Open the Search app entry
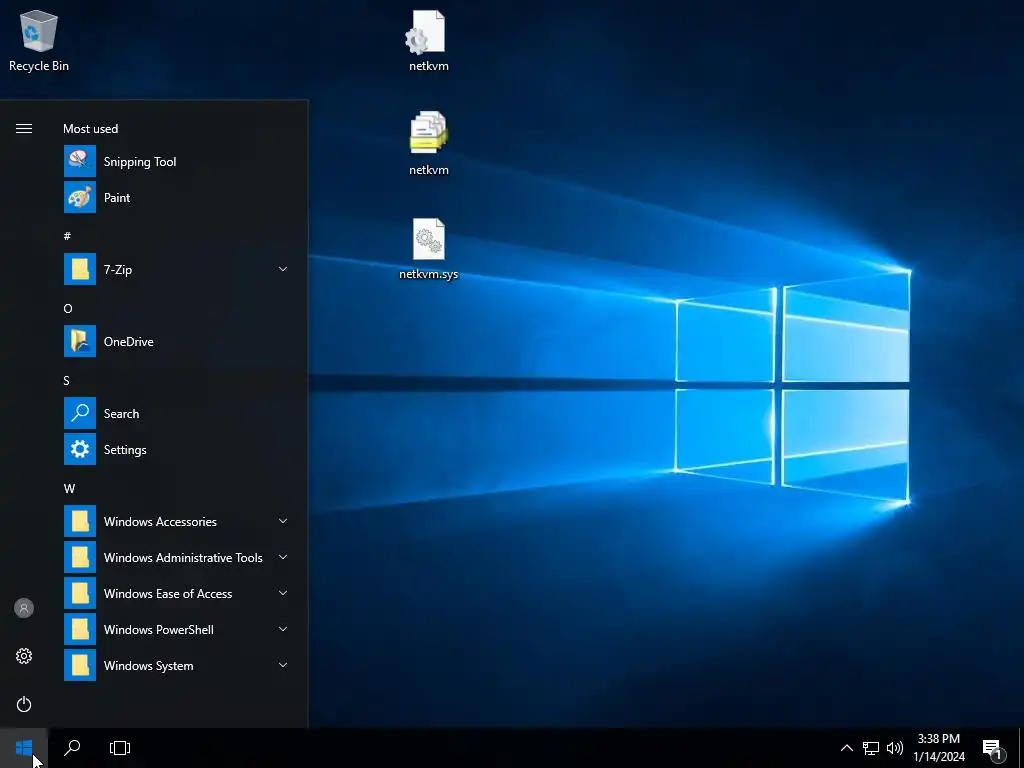 [176, 413]
